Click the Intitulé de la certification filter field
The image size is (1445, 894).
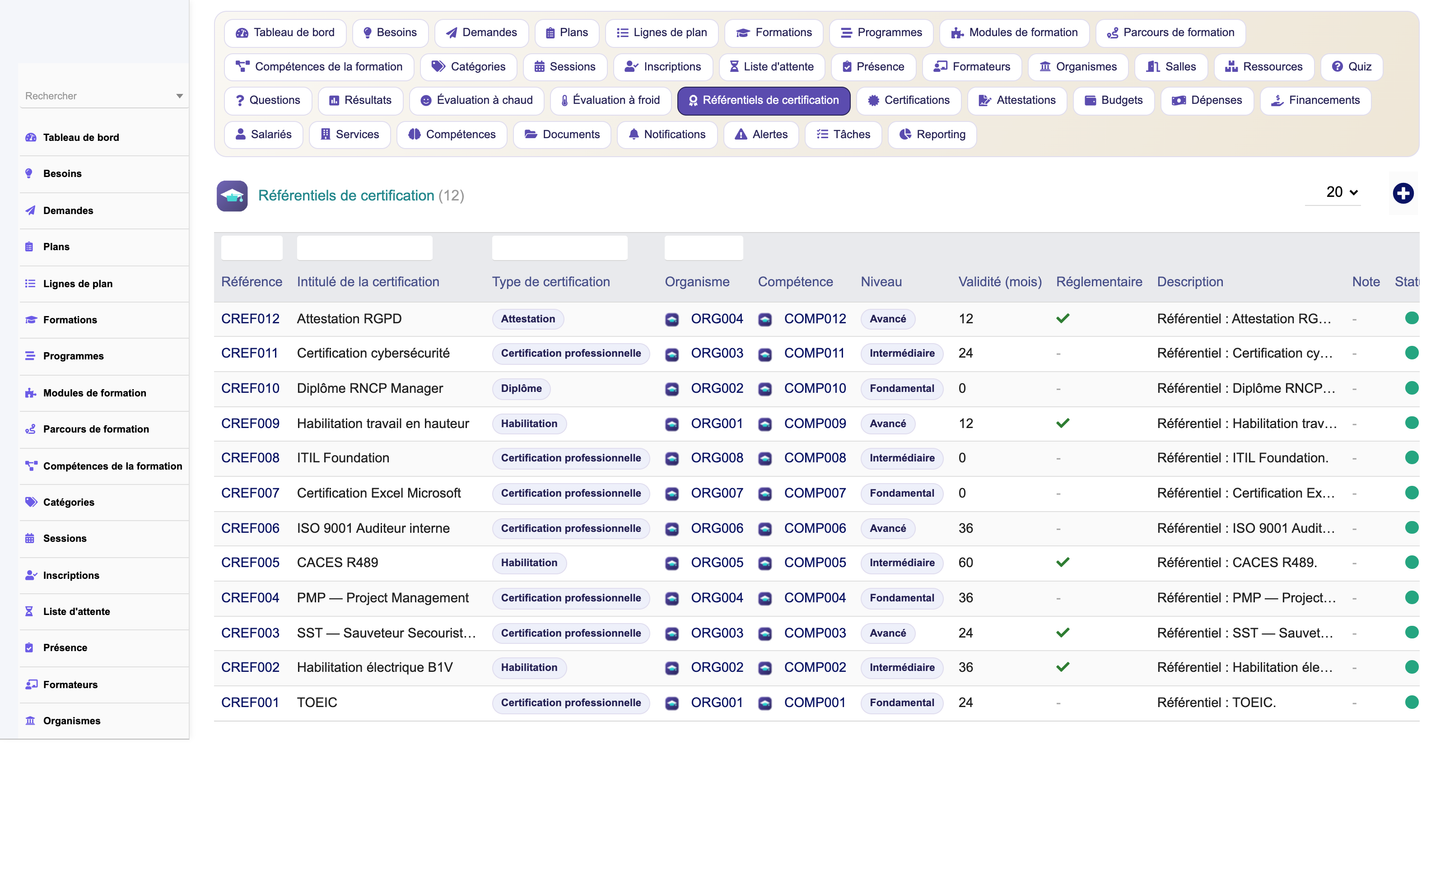365,247
